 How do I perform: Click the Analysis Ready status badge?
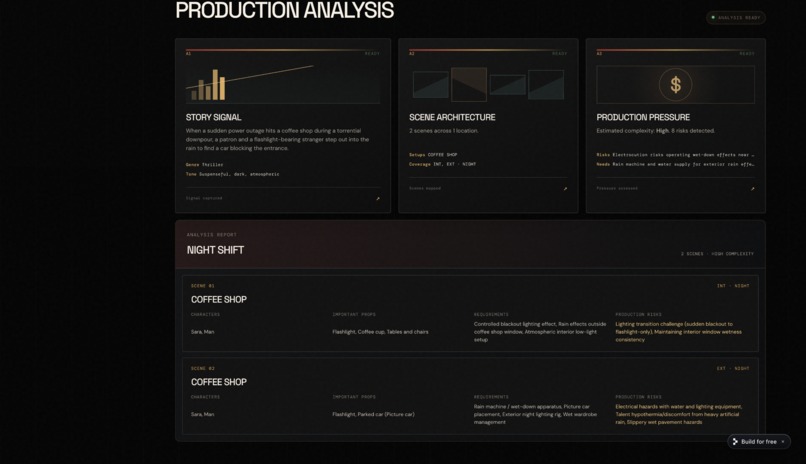[x=736, y=17]
